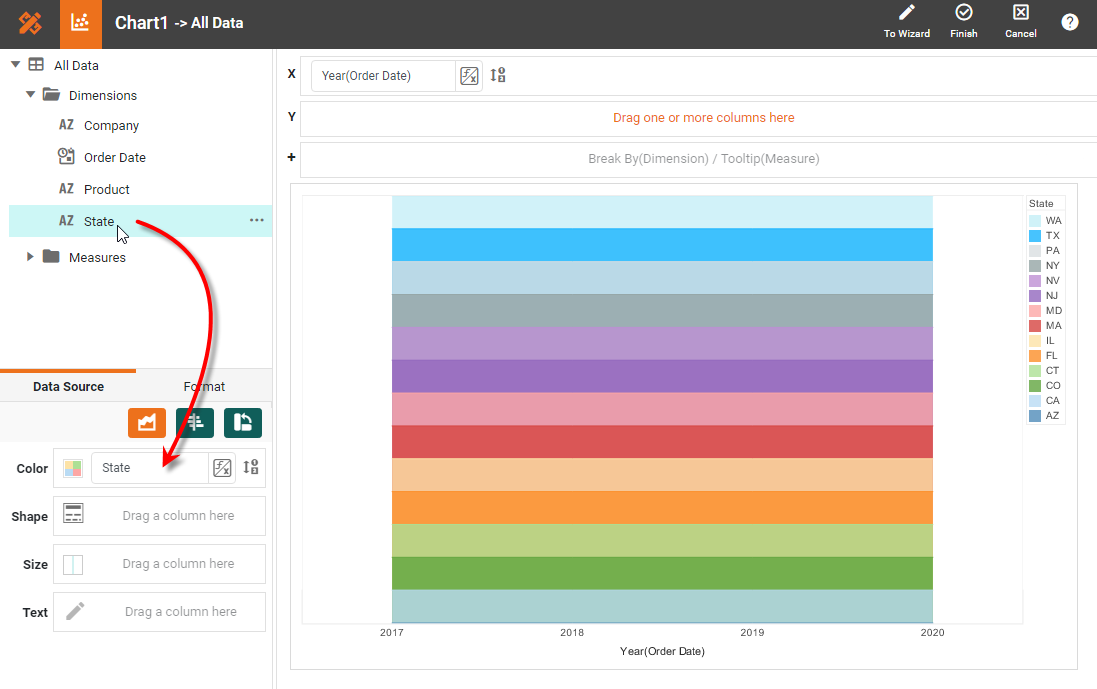The image size is (1097, 689).
Task: Click the Color palette swatch icon
Action: (x=73, y=468)
